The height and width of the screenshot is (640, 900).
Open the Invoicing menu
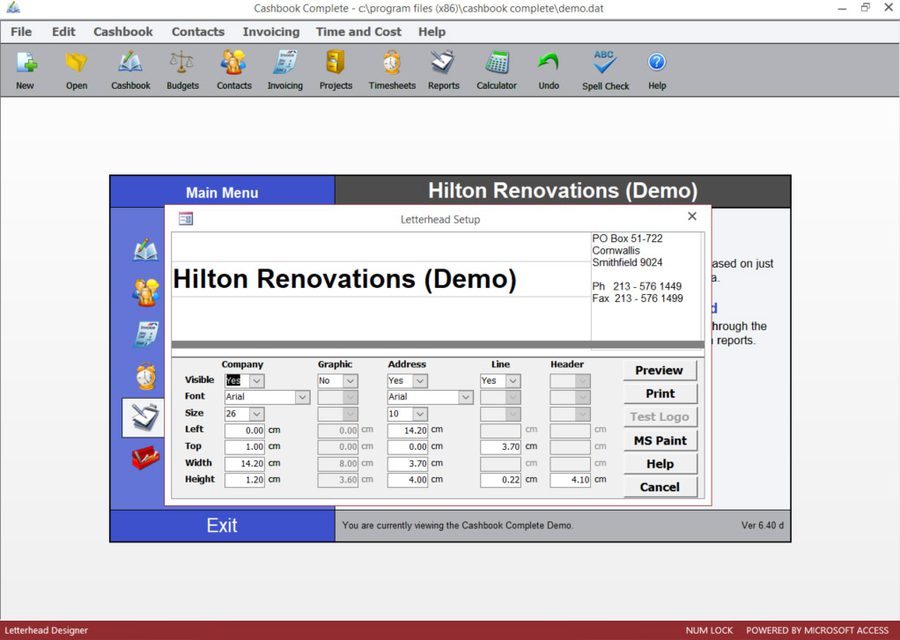(x=271, y=32)
